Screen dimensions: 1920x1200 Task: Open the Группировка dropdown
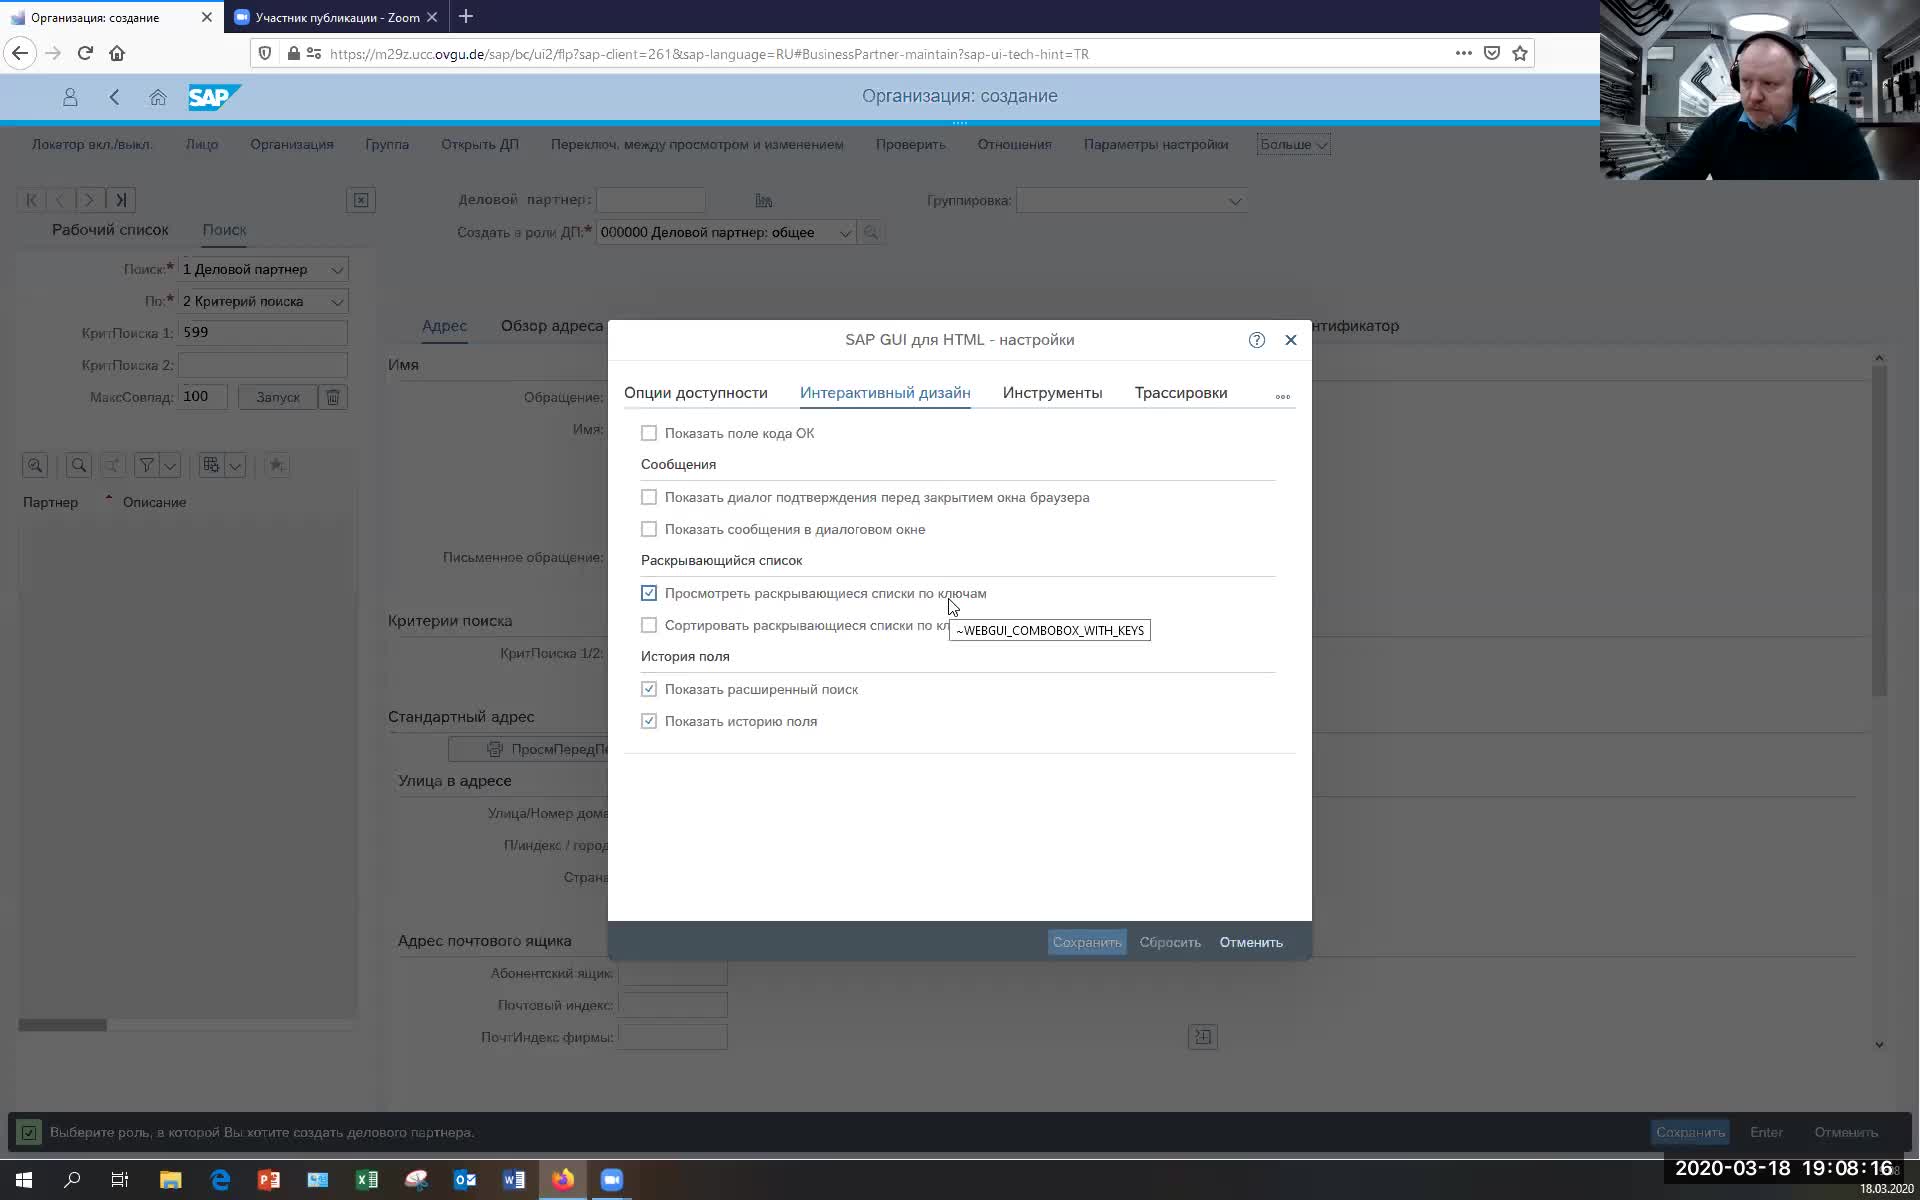click(x=1131, y=201)
